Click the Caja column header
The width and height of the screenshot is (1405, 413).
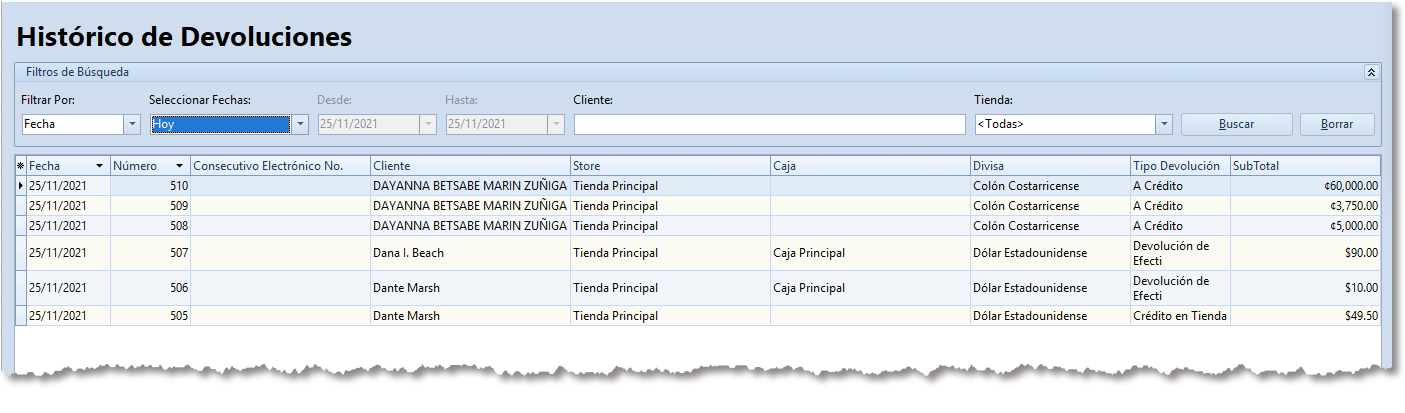click(x=870, y=165)
